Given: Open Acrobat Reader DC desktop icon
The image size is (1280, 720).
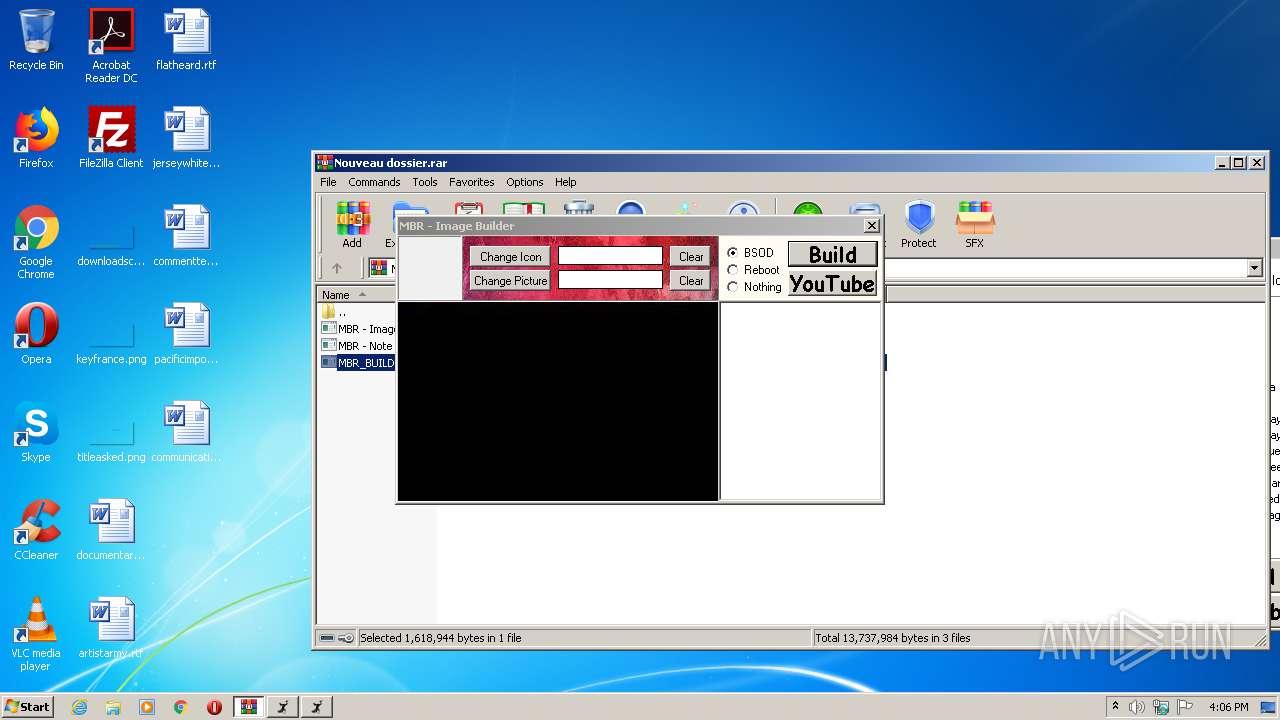Looking at the screenshot, I should 111,46.
